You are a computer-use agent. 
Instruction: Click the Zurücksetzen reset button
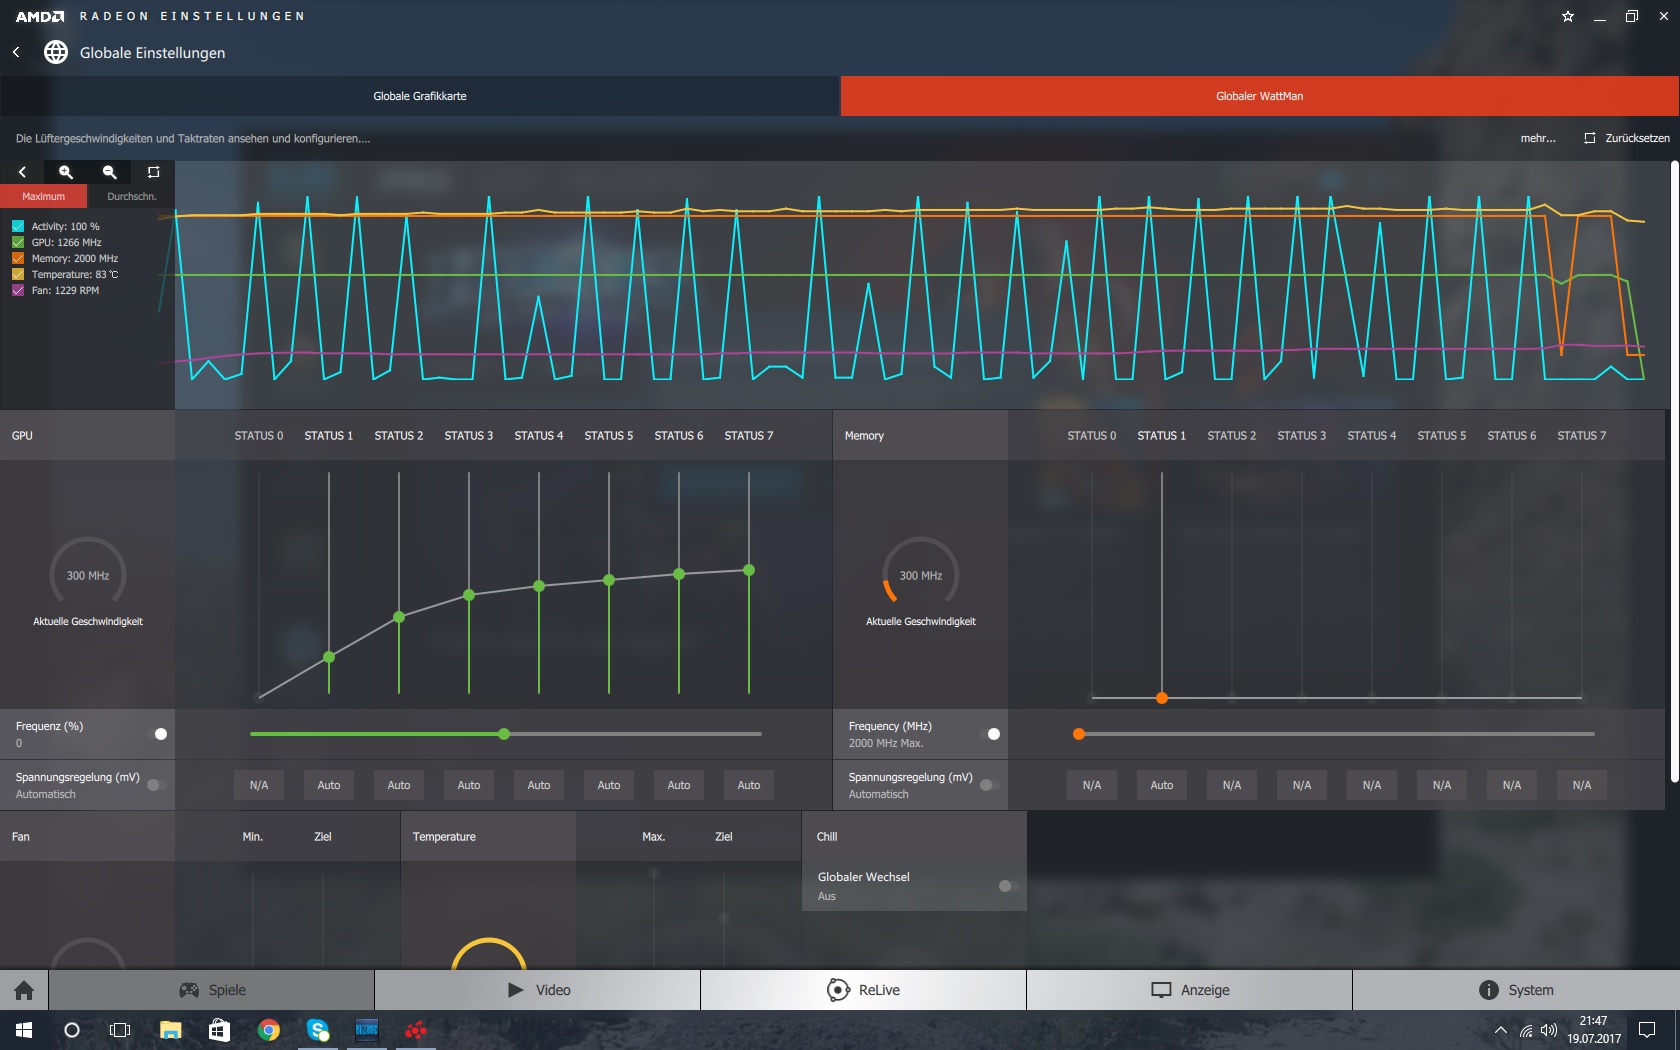[1627, 139]
